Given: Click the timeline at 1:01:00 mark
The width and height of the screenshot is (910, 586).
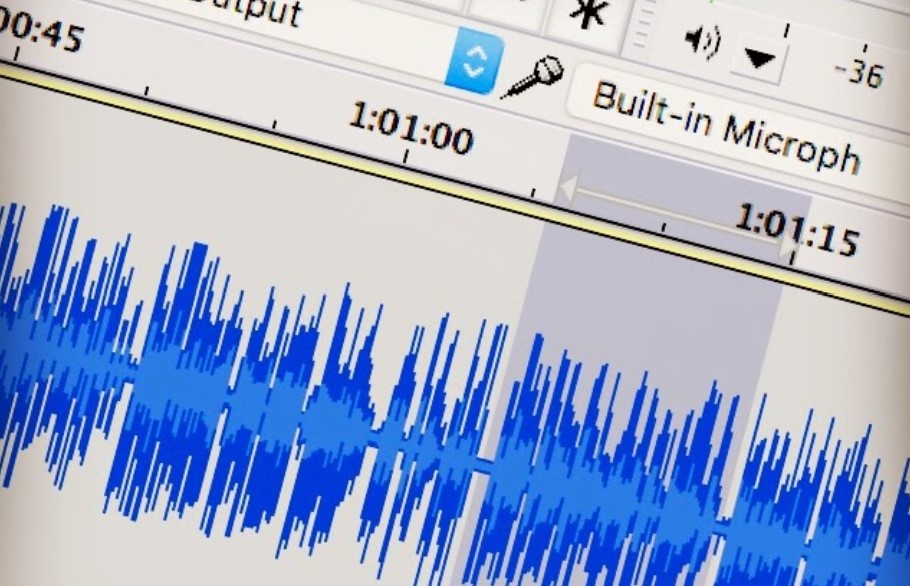Looking at the screenshot, I should point(411,129).
